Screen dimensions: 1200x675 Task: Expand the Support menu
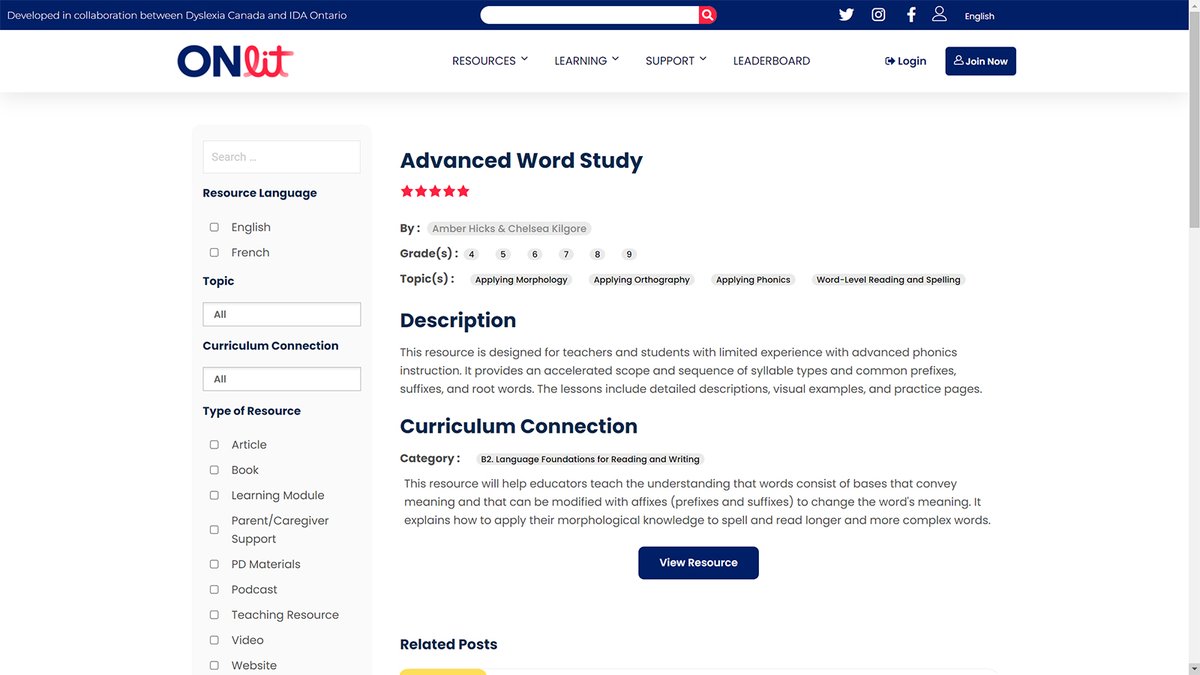click(x=676, y=61)
